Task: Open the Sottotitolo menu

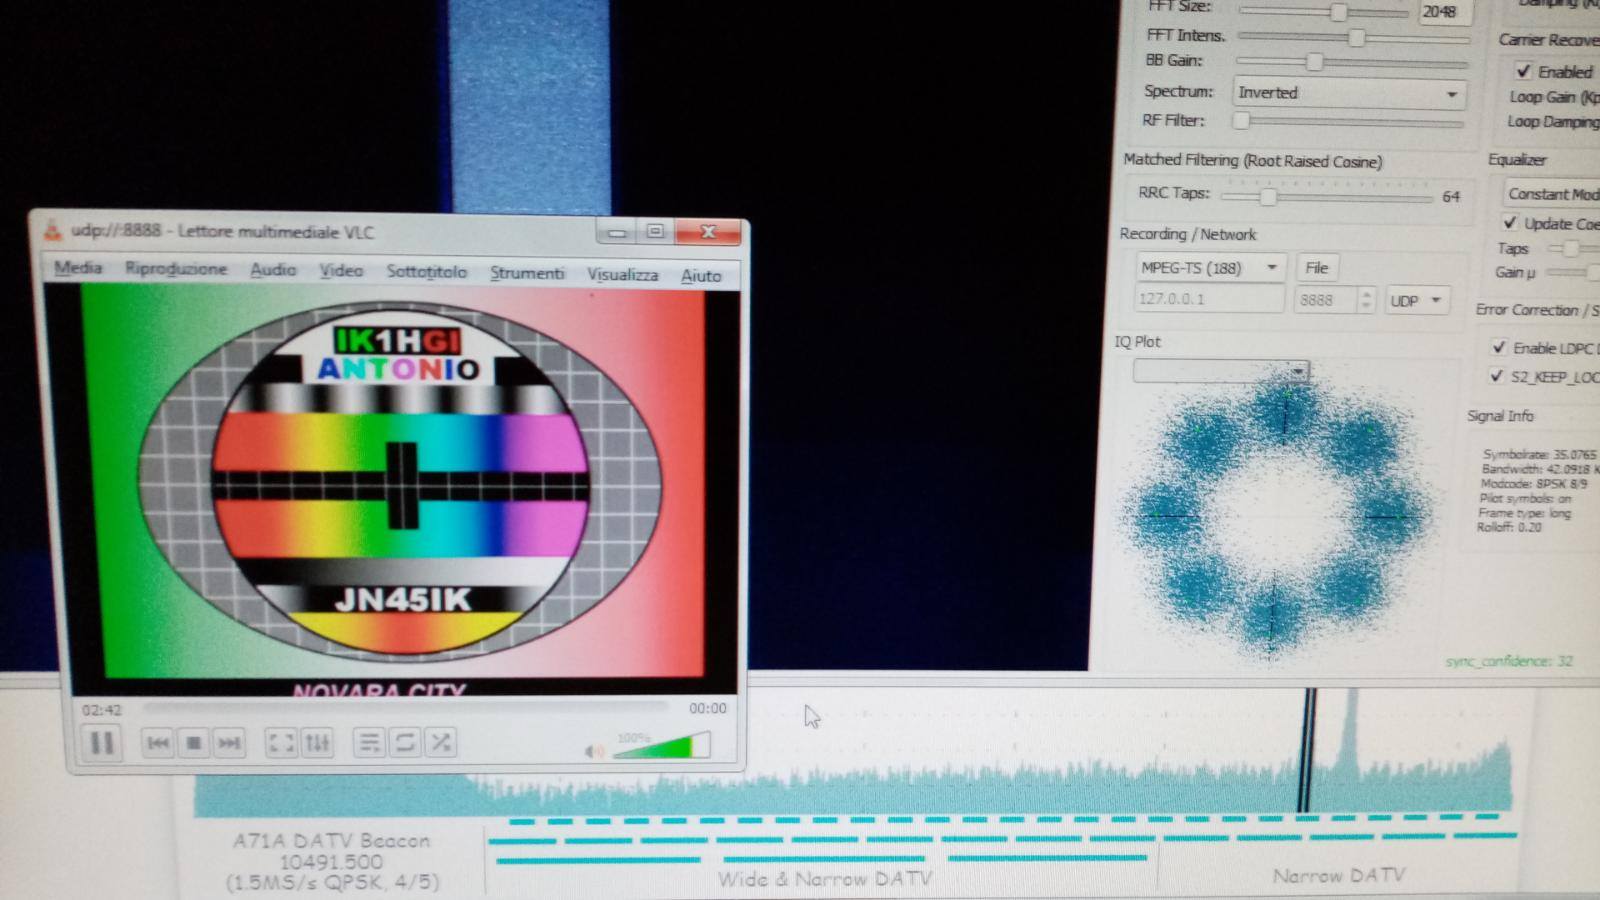Action: tap(427, 272)
